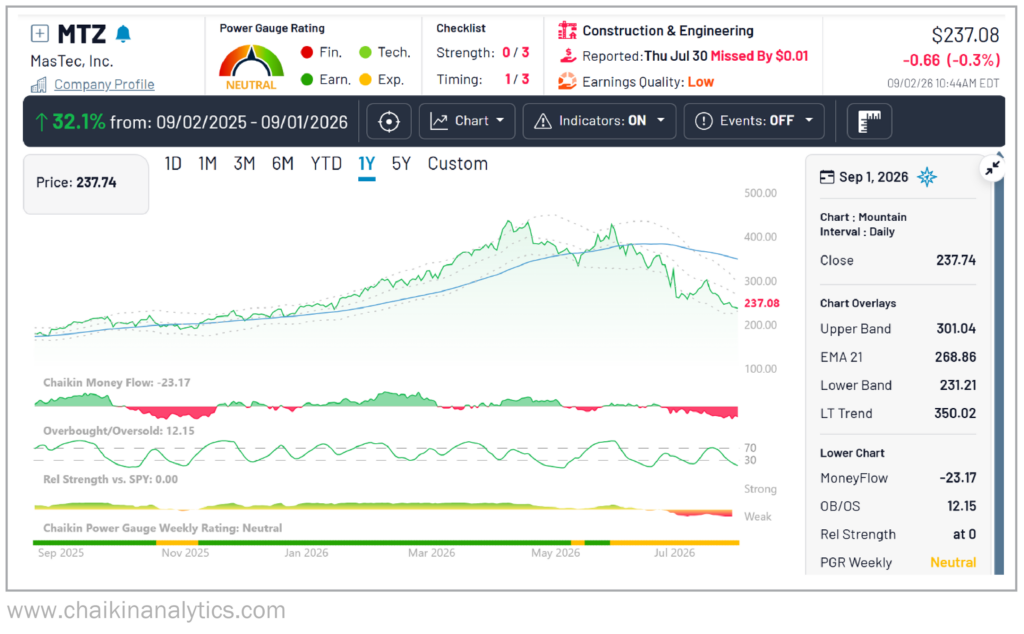The image size is (1024, 634).
Task: Click the Company Profile building icon
Action: [x=39, y=85]
